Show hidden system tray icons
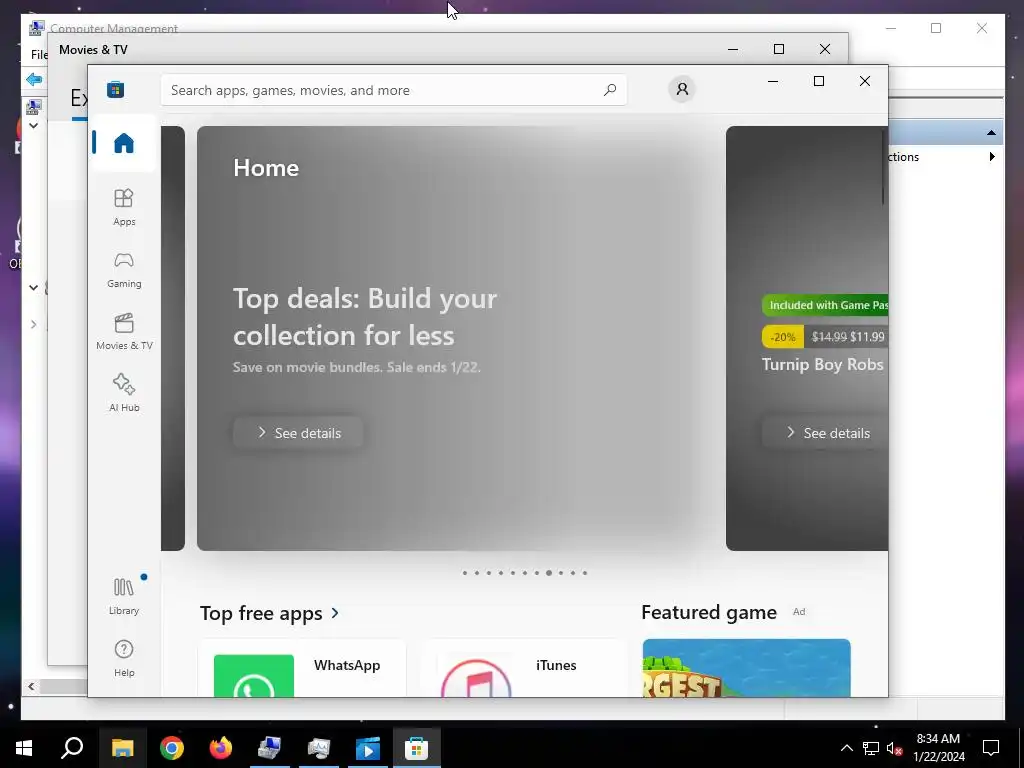Image resolution: width=1024 pixels, height=768 pixels. (846, 748)
